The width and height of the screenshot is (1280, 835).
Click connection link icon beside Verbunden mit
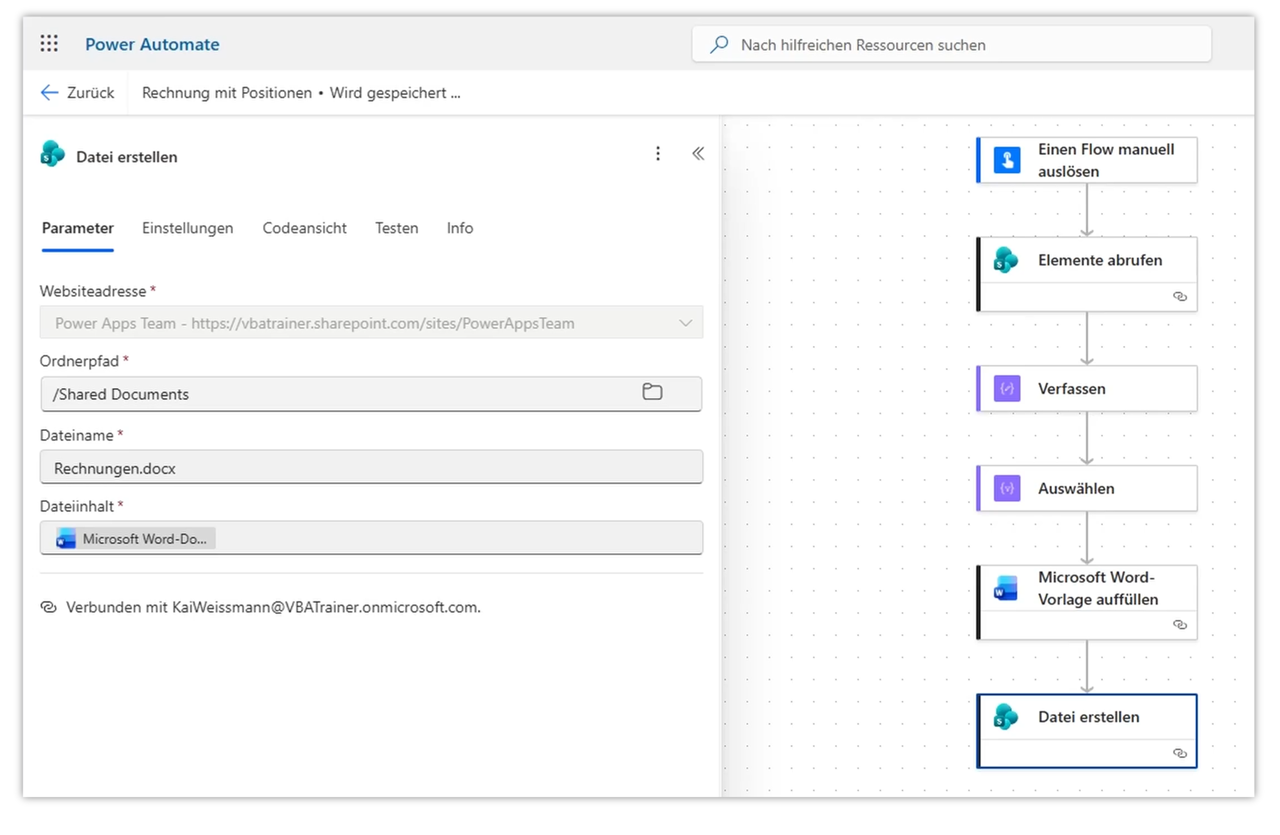point(48,607)
